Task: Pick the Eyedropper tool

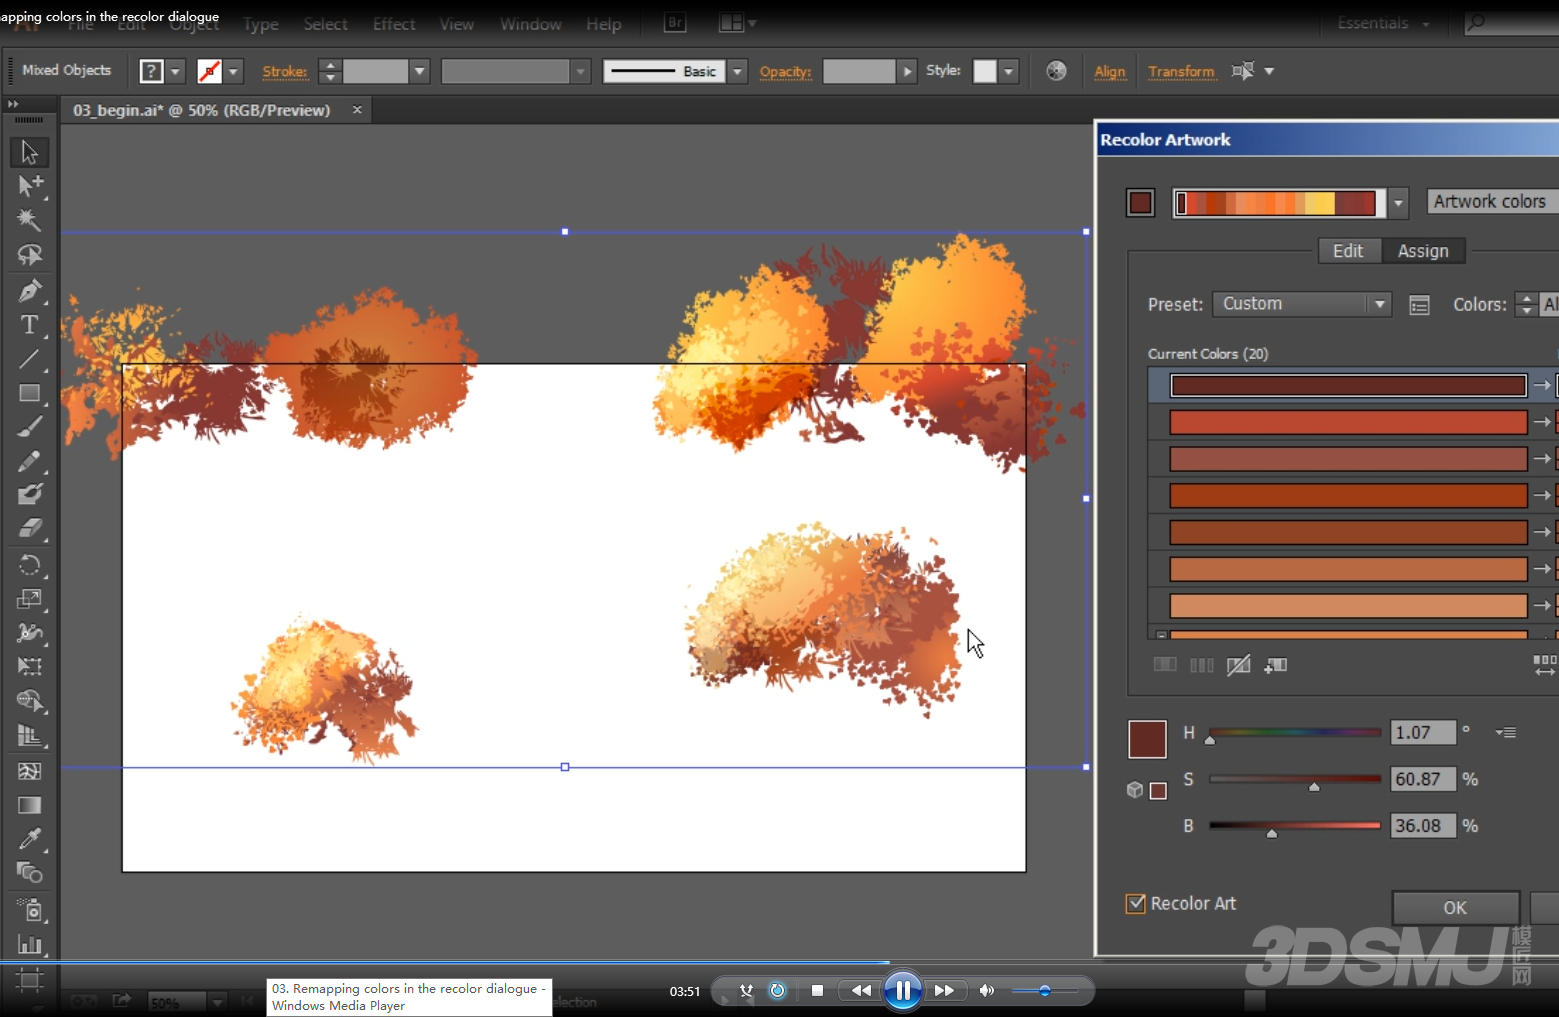Action: (x=29, y=839)
